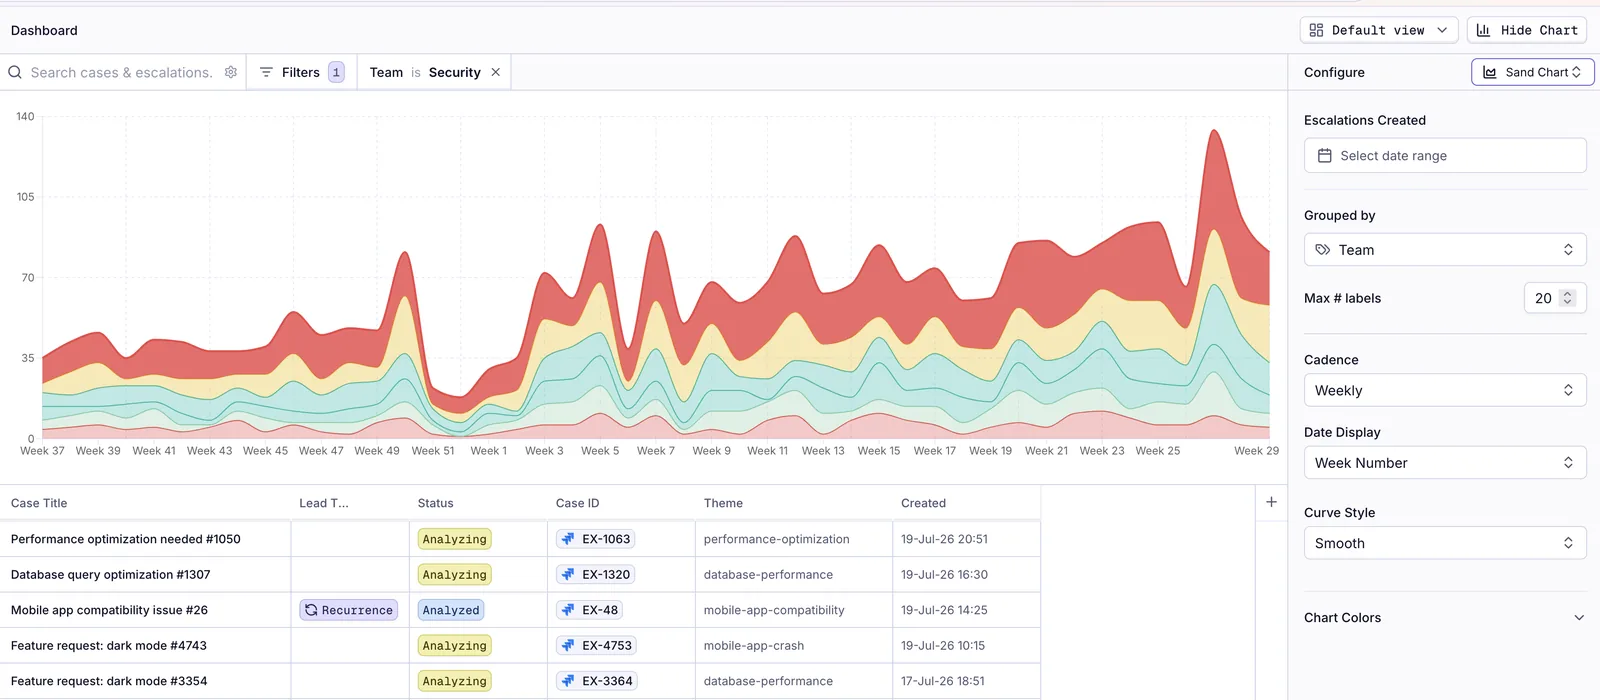
Task: Click the Hide Chart button
Action: [x=1527, y=30]
